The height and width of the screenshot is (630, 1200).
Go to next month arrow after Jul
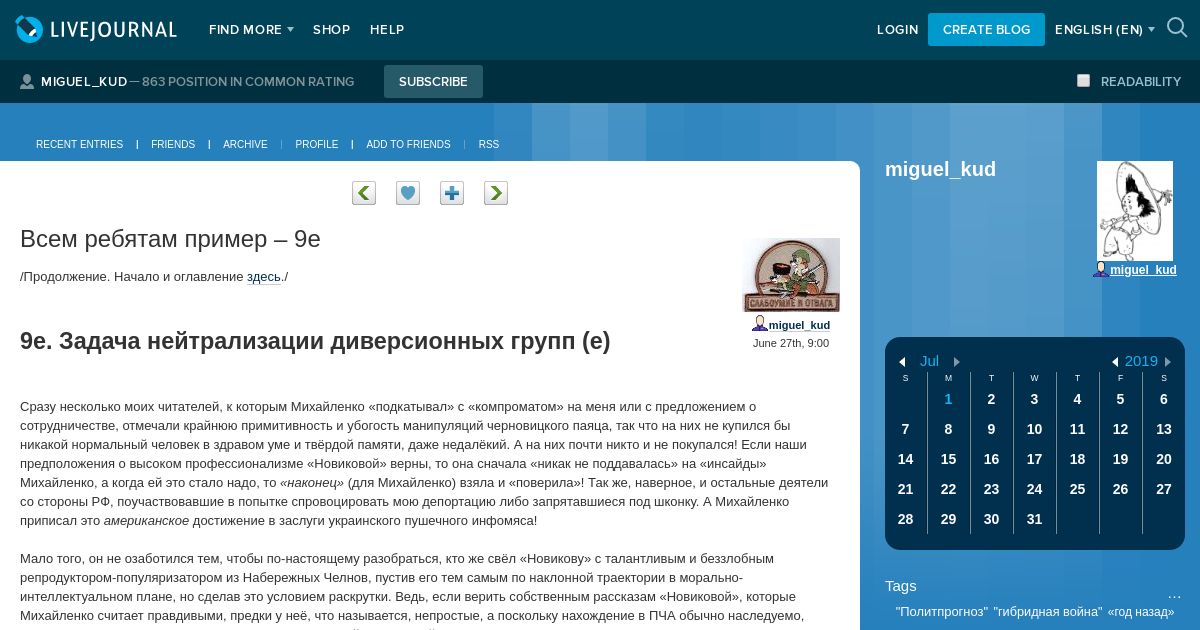coord(957,362)
